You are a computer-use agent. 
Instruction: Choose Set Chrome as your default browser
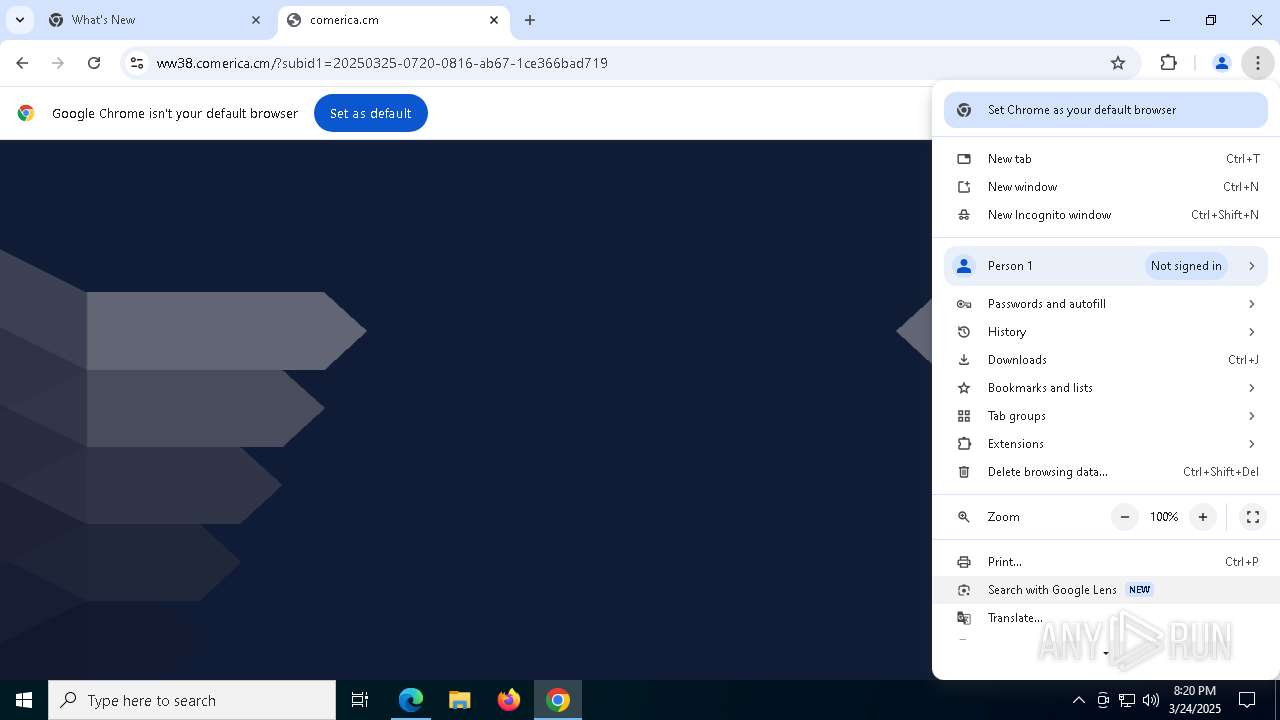[x=1106, y=110]
